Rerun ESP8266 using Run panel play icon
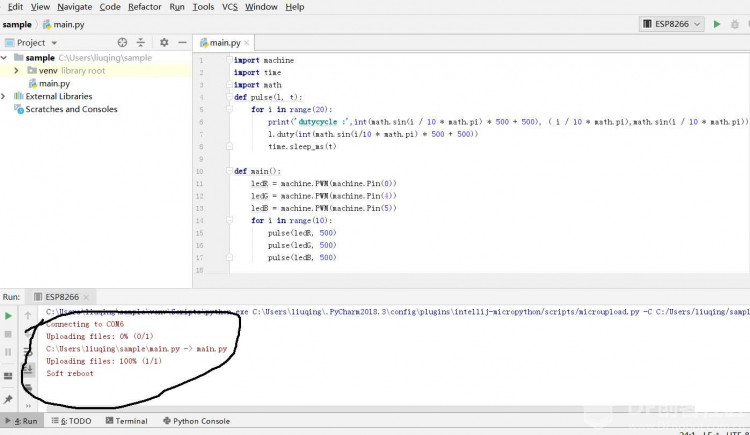This screenshot has height=435, width=750. point(8,316)
